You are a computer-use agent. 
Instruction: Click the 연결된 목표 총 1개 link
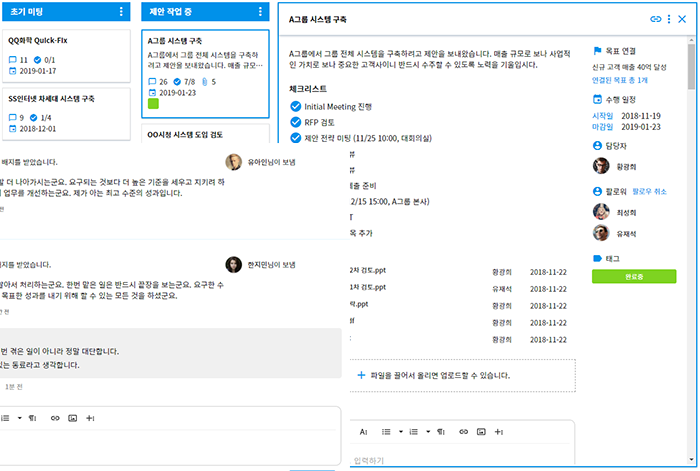point(620,80)
